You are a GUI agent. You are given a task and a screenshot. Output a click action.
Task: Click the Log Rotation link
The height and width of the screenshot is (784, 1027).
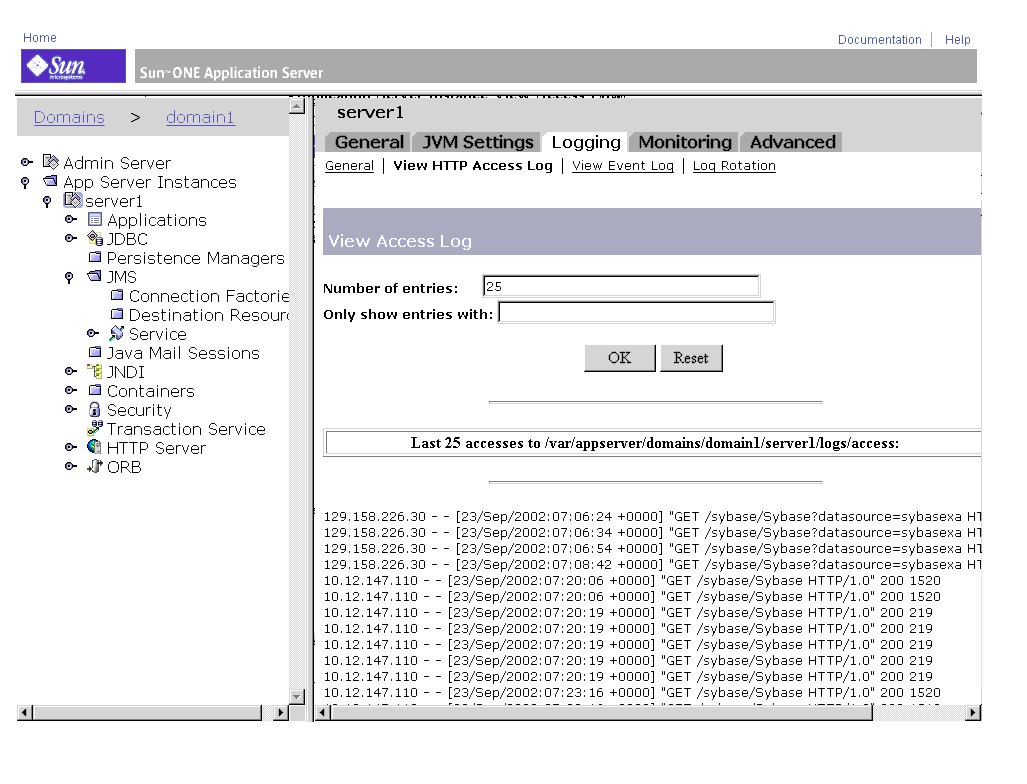point(733,166)
